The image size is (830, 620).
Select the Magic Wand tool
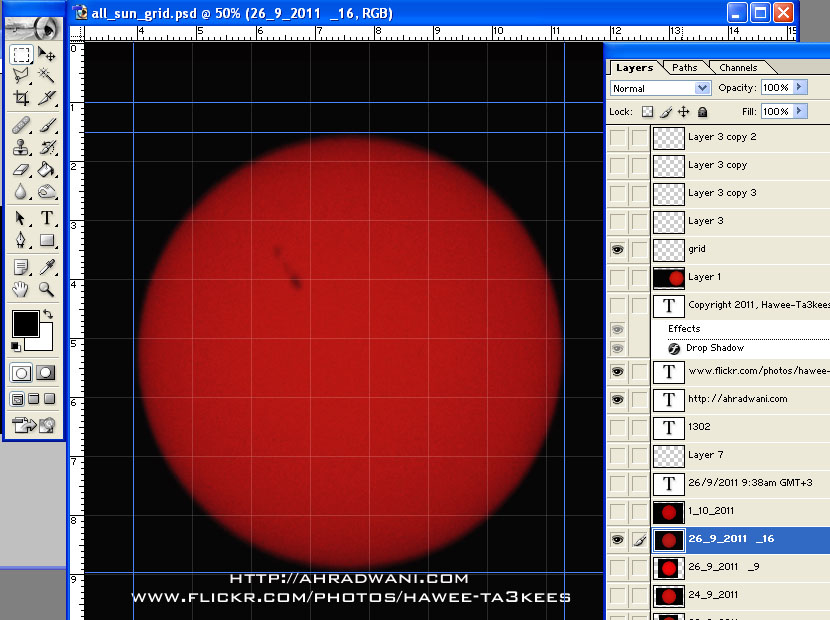(x=47, y=76)
